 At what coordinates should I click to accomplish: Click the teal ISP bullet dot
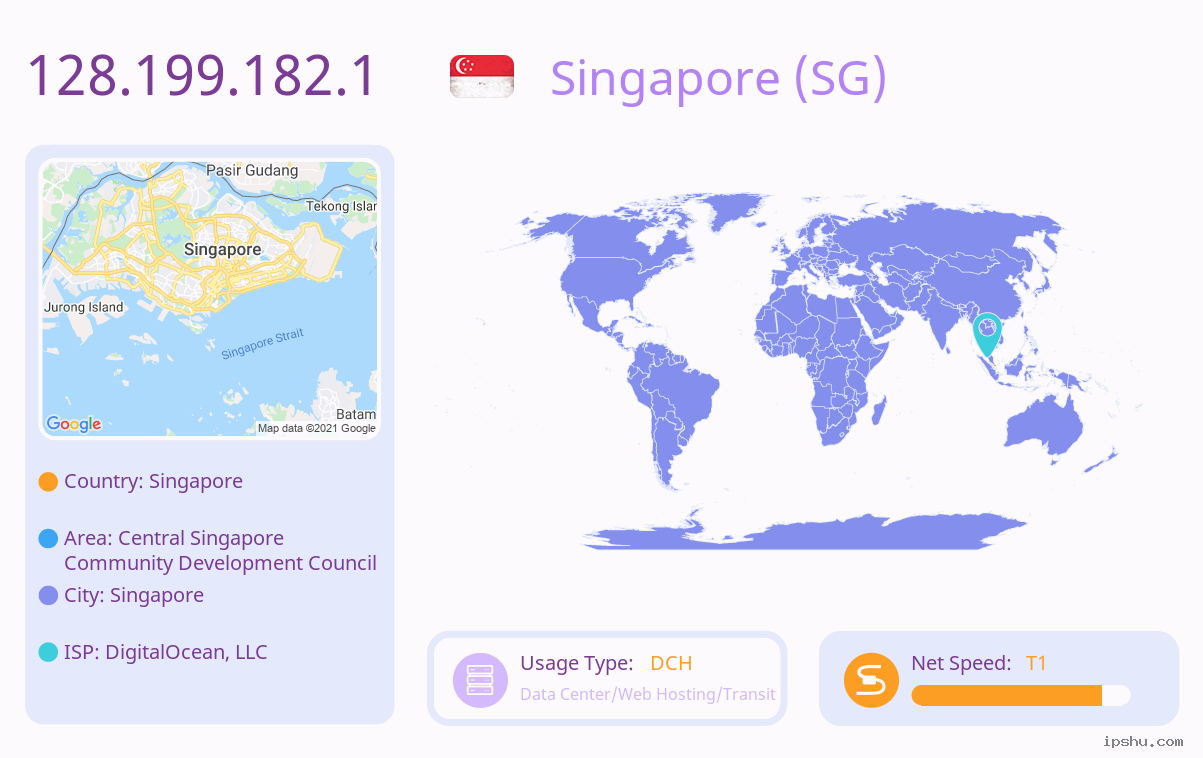pyautogui.click(x=48, y=652)
